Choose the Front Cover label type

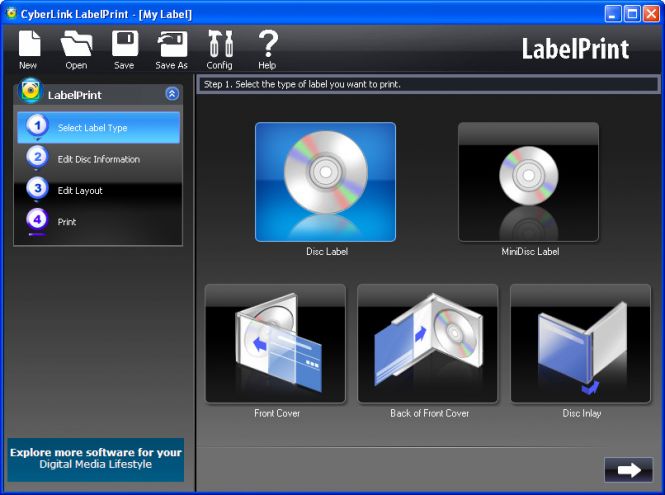[x=275, y=344]
